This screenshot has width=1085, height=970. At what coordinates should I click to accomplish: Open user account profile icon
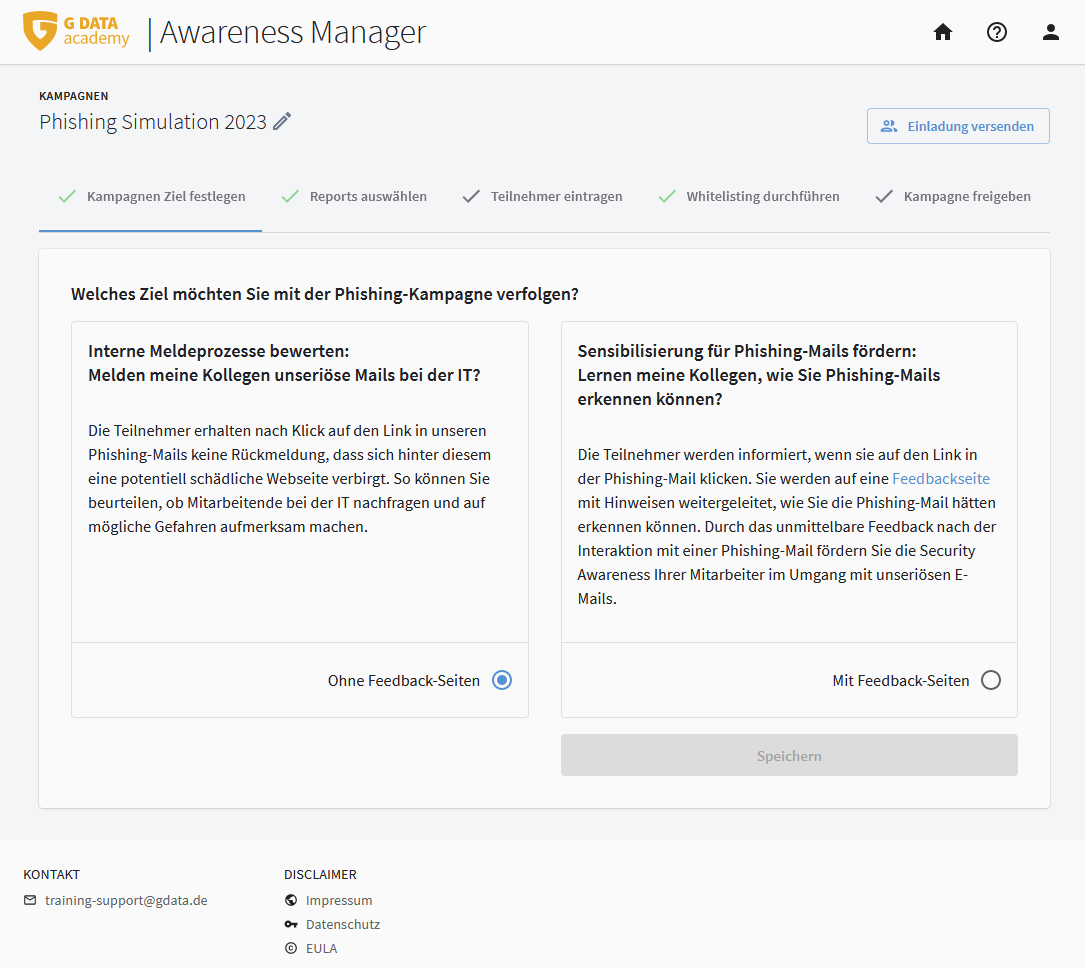tap(1050, 32)
